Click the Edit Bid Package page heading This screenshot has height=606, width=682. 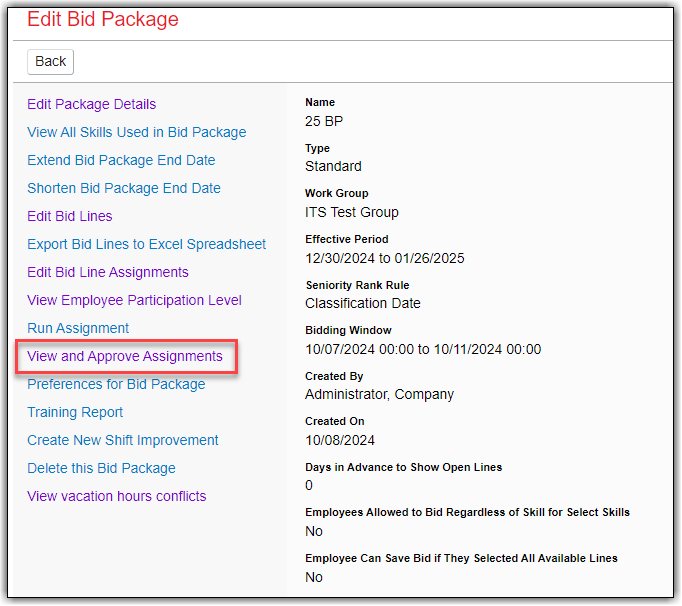click(102, 19)
